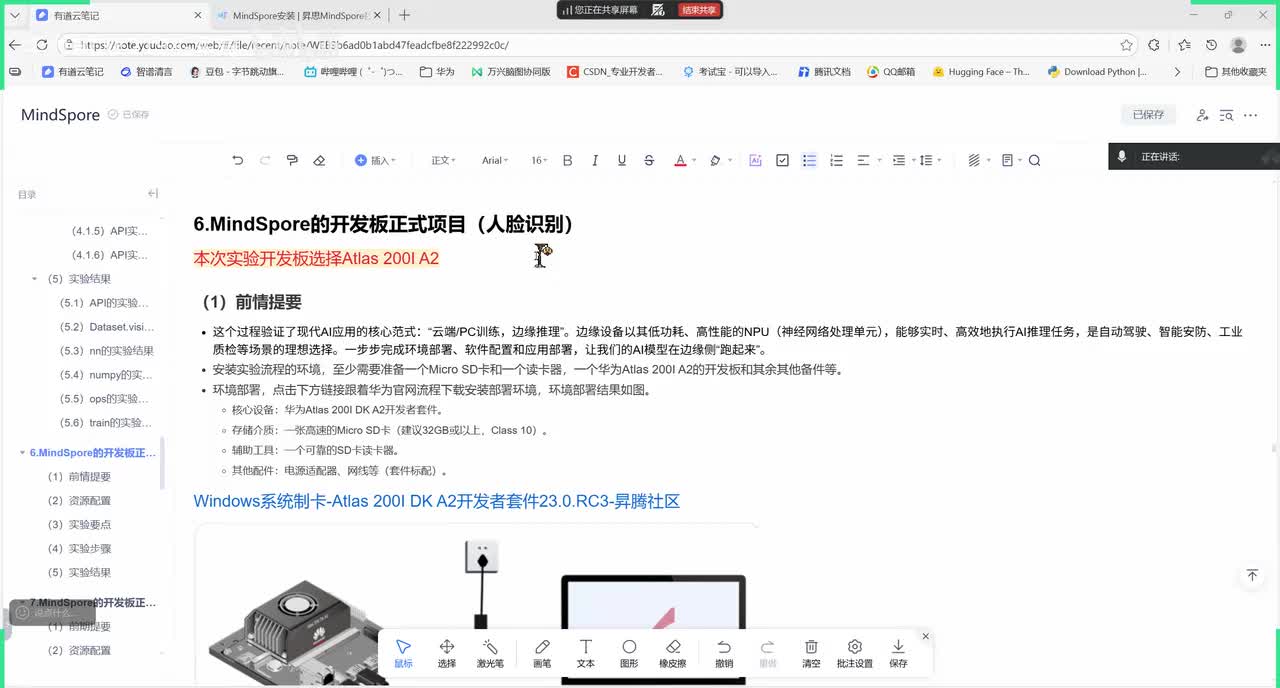Click the share/collaborators icon

coord(1202,115)
